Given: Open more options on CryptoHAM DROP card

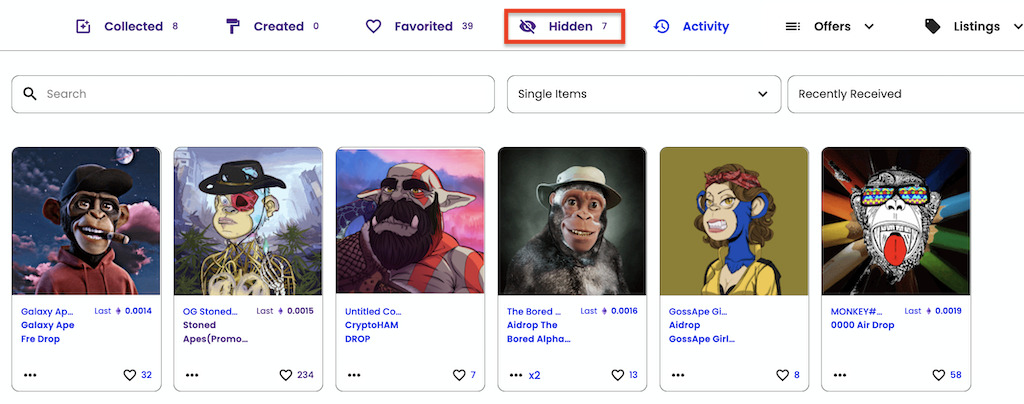Looking at the screenshot, I should (354, 375).
